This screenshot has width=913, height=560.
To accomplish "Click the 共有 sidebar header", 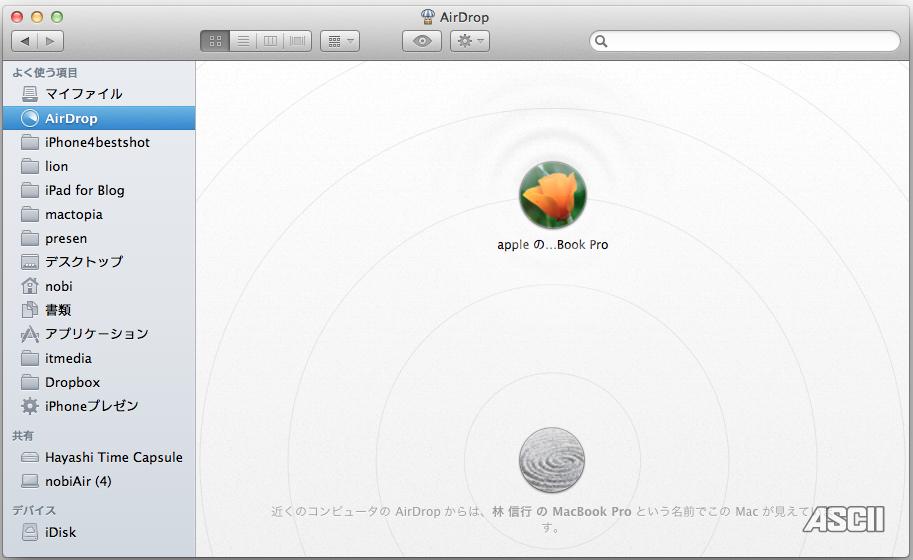I will 23,435.
